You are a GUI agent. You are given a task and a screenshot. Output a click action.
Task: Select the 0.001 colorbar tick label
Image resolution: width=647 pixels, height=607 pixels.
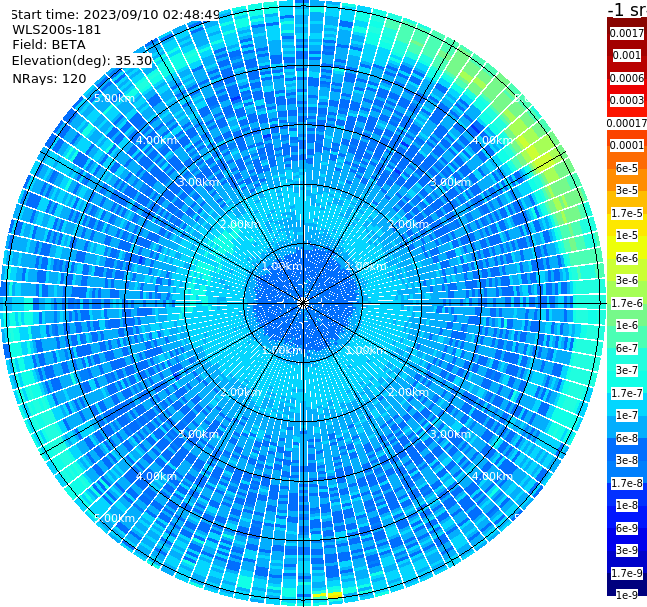[x=627, y=55]
